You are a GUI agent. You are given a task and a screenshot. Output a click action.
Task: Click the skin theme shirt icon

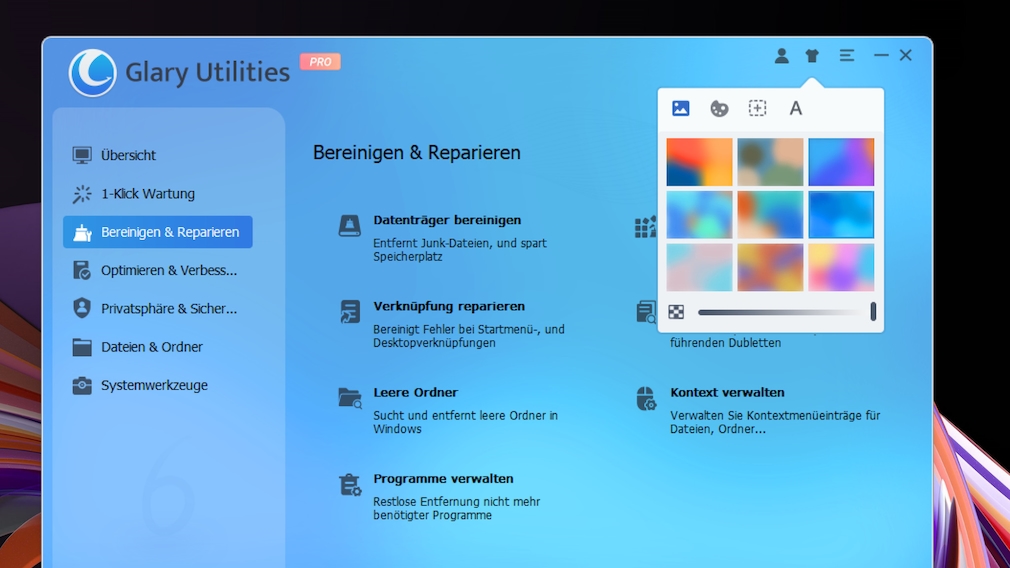812,56
